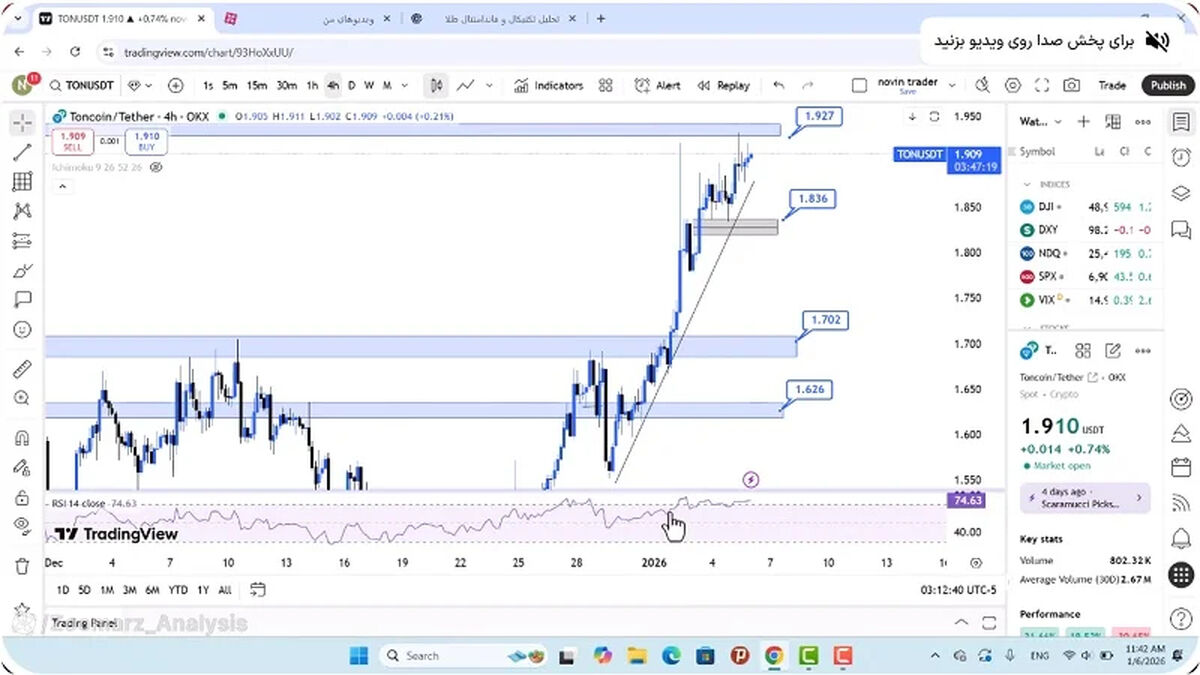Click the zoom in tool

click(x=22, y=398)
